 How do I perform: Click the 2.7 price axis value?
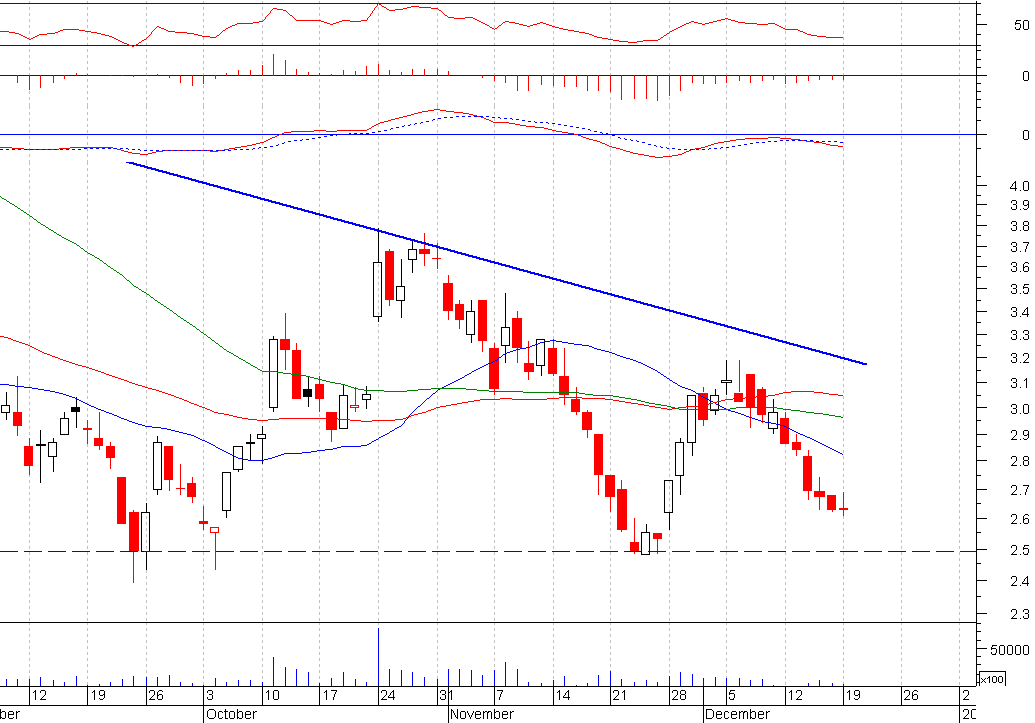[1020, 490]
